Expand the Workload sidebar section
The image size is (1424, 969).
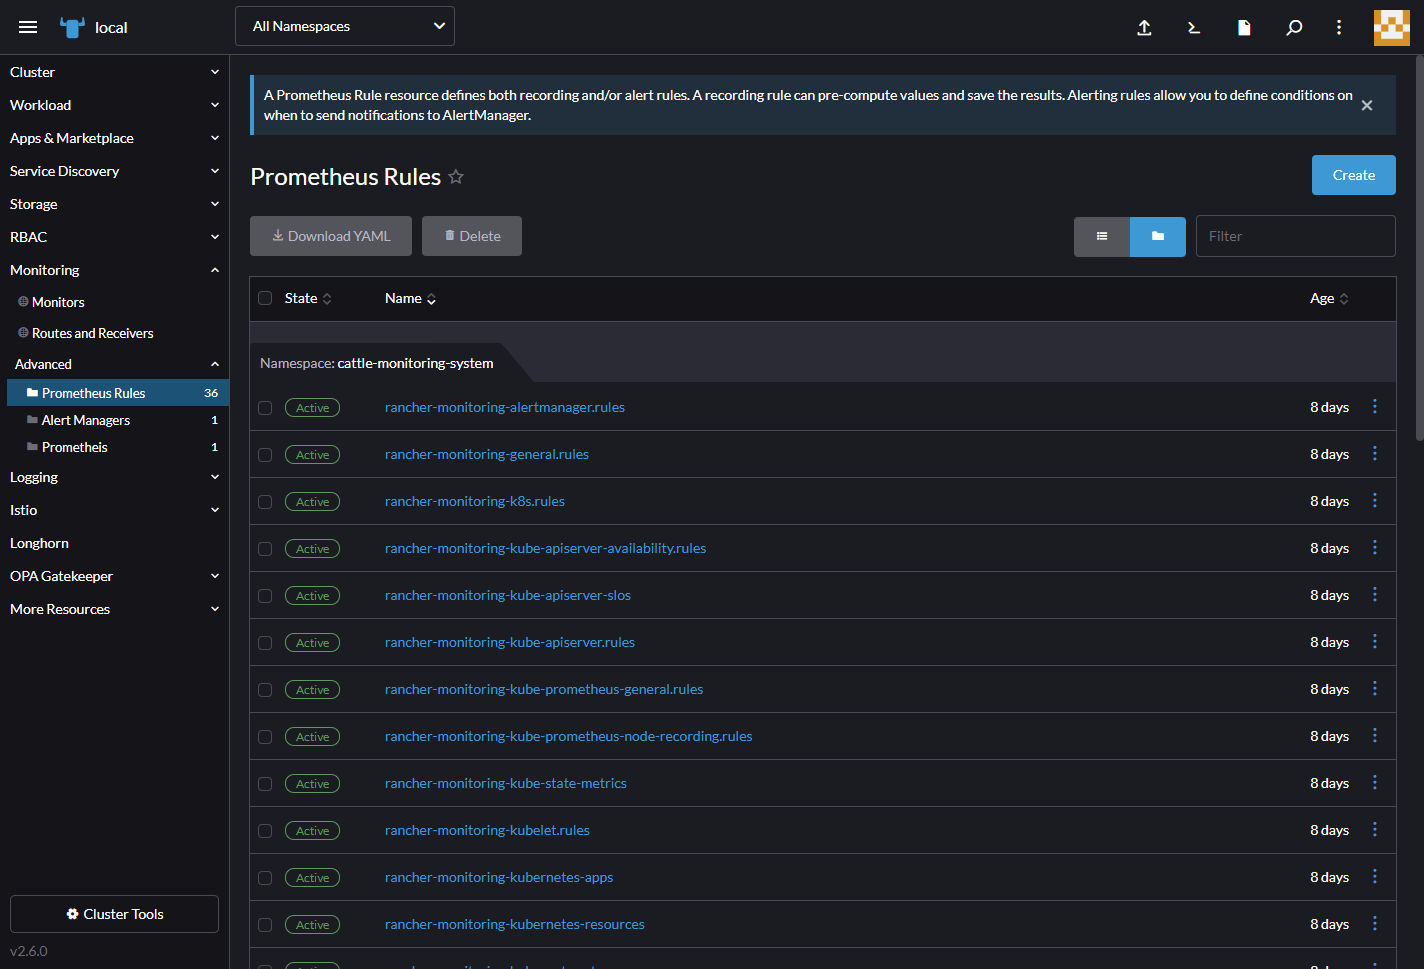pyautogui.click(x=114, y=105)
